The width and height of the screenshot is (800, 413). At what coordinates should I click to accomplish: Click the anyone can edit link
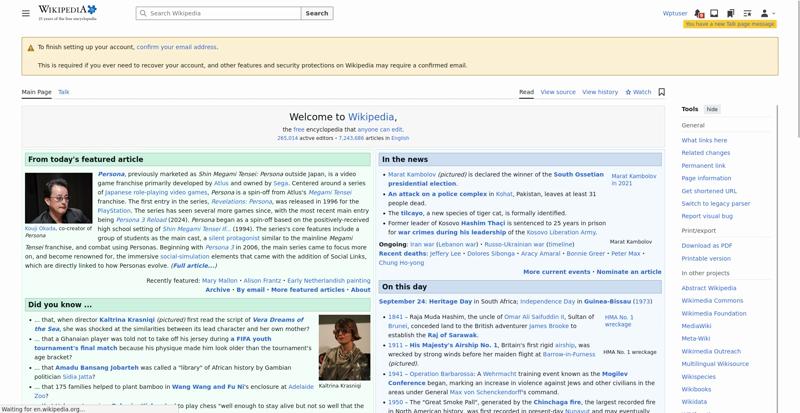pos(380,130)
